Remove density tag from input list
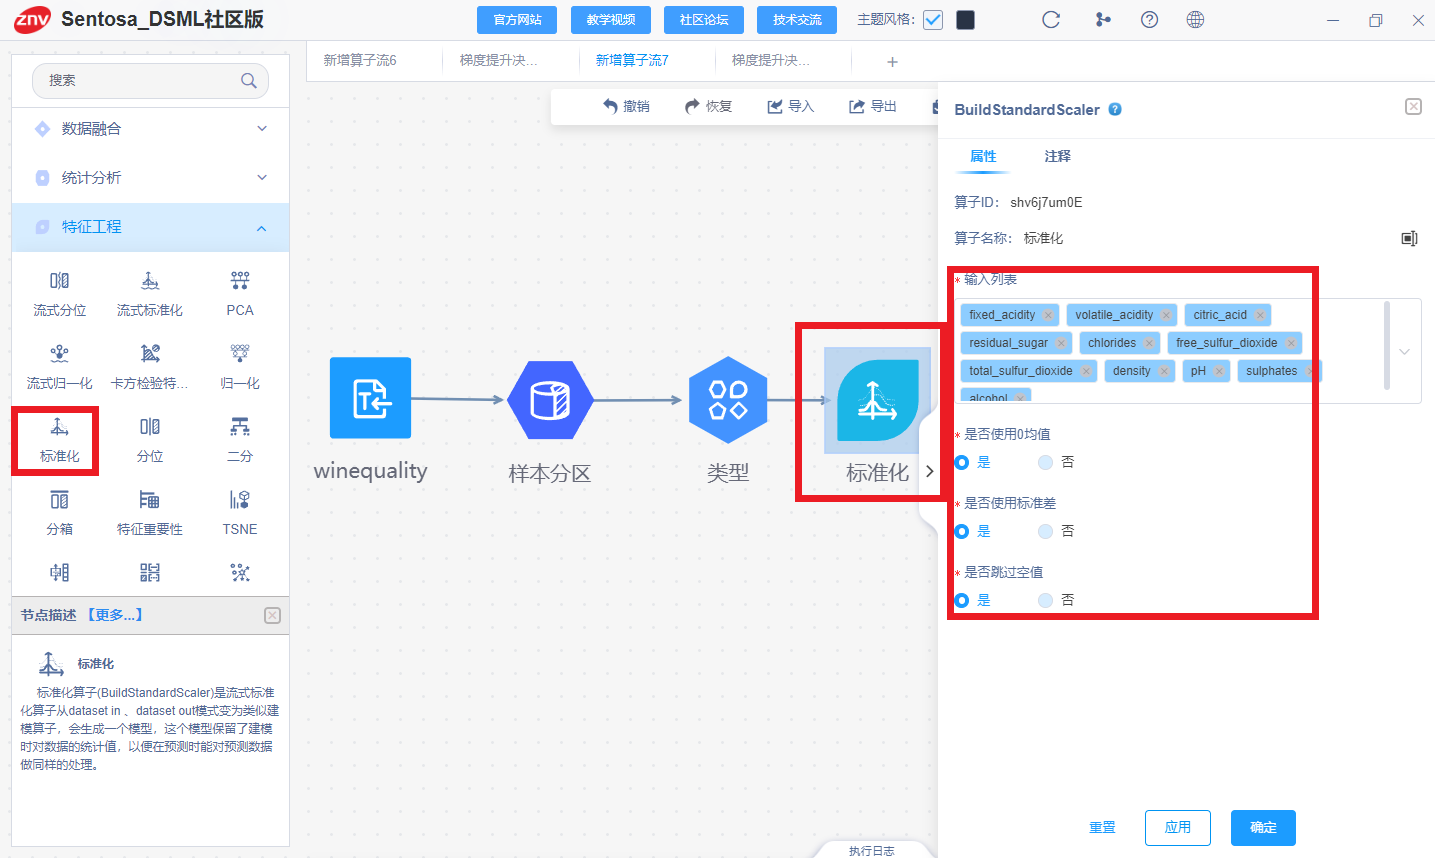 point(1164,371)
